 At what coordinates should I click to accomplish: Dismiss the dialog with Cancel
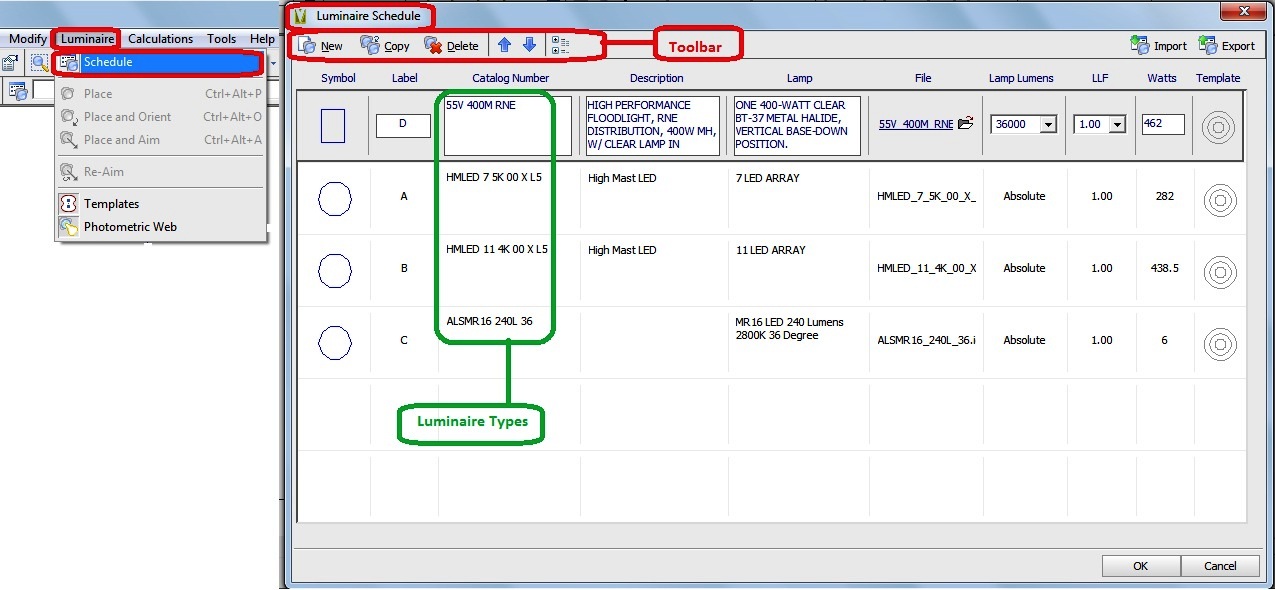pos(1219,565)
